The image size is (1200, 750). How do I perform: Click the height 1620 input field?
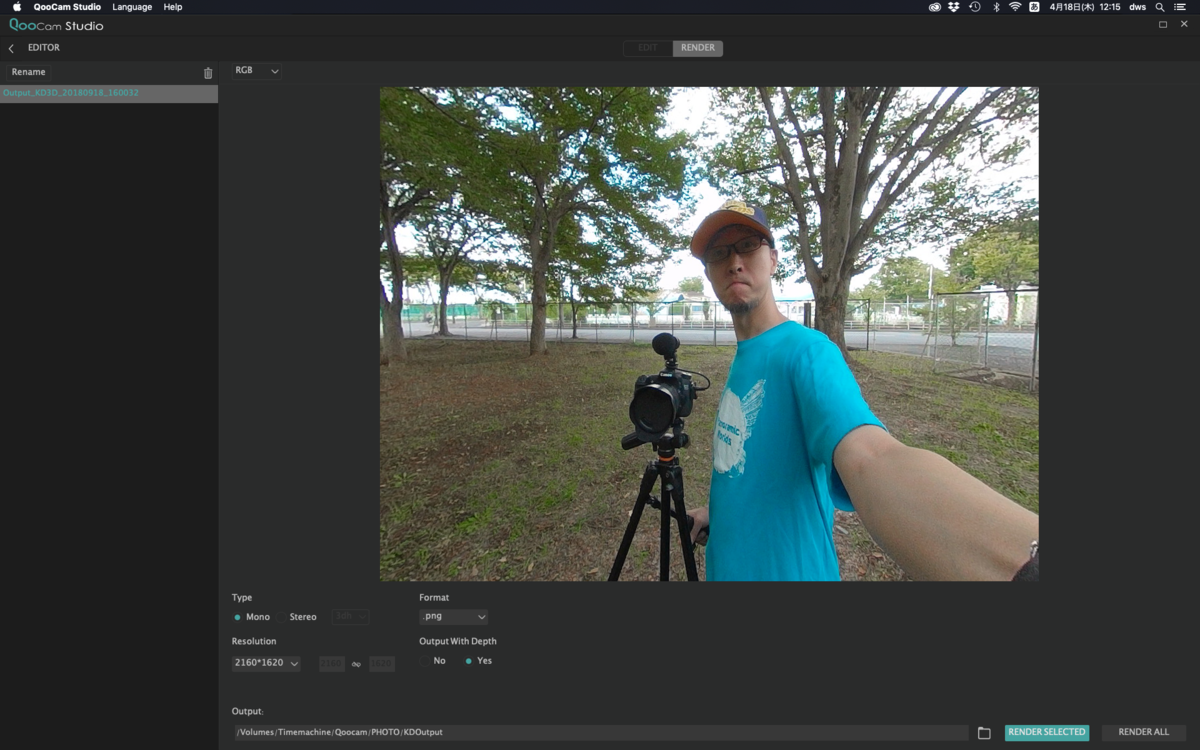[382, 664]
